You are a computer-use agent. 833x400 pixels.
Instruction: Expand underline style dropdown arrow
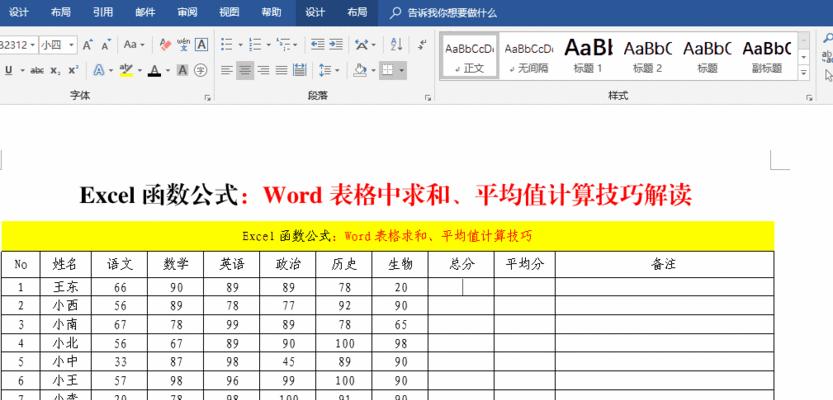[22, 70]
